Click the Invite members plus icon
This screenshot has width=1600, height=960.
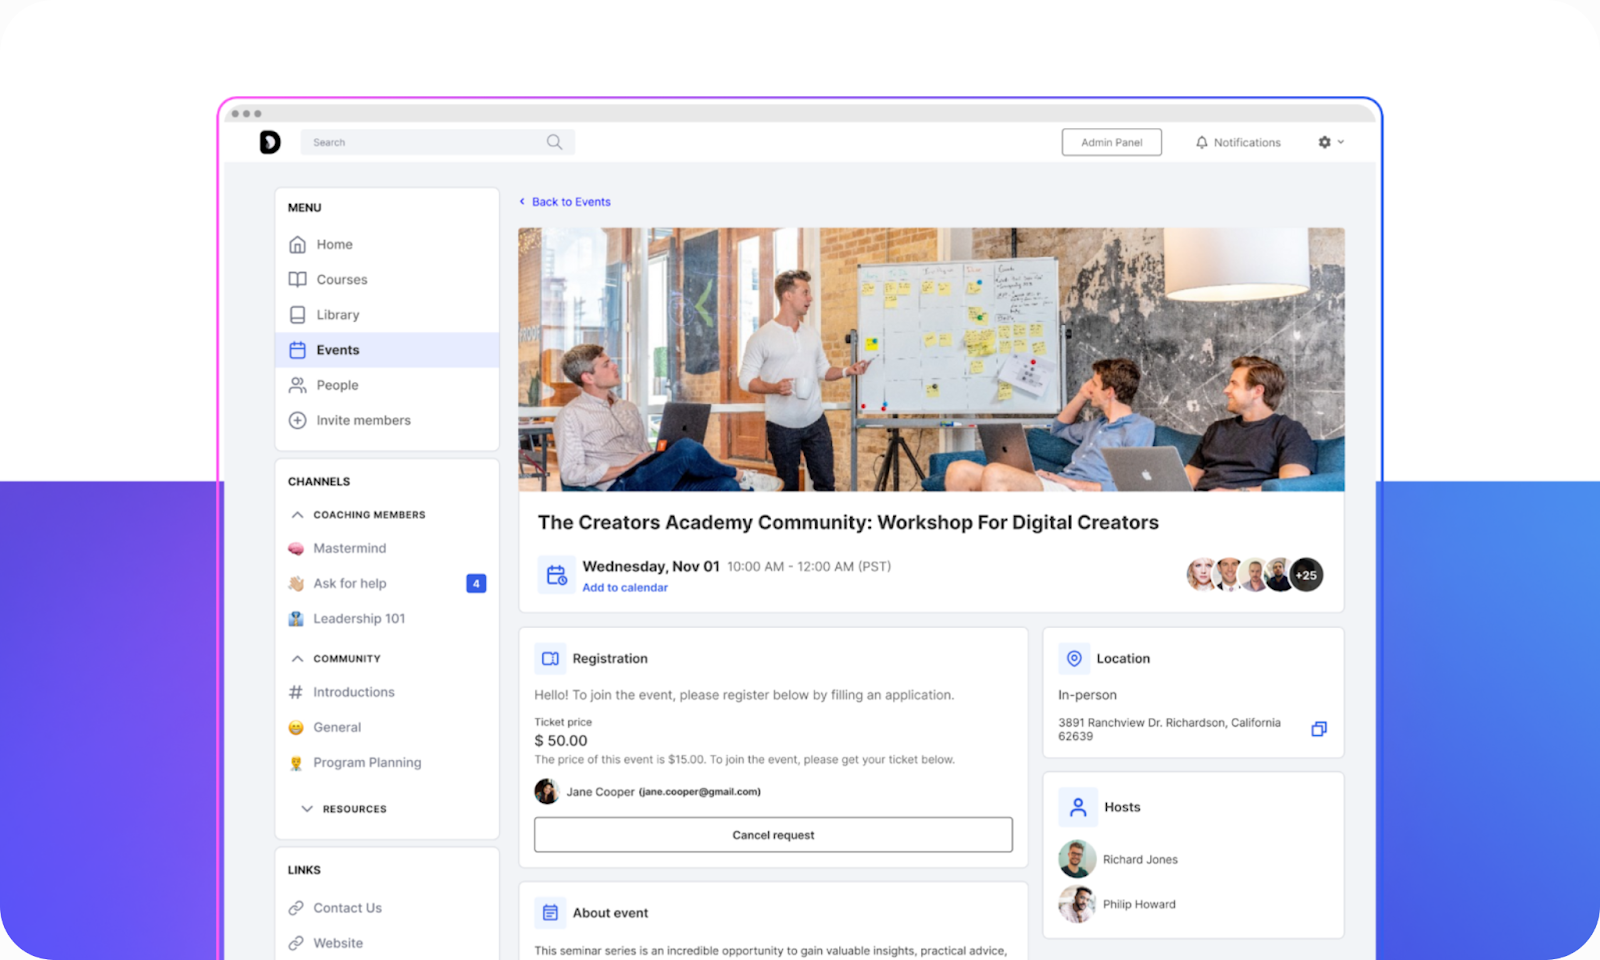[x=297, y=420]
